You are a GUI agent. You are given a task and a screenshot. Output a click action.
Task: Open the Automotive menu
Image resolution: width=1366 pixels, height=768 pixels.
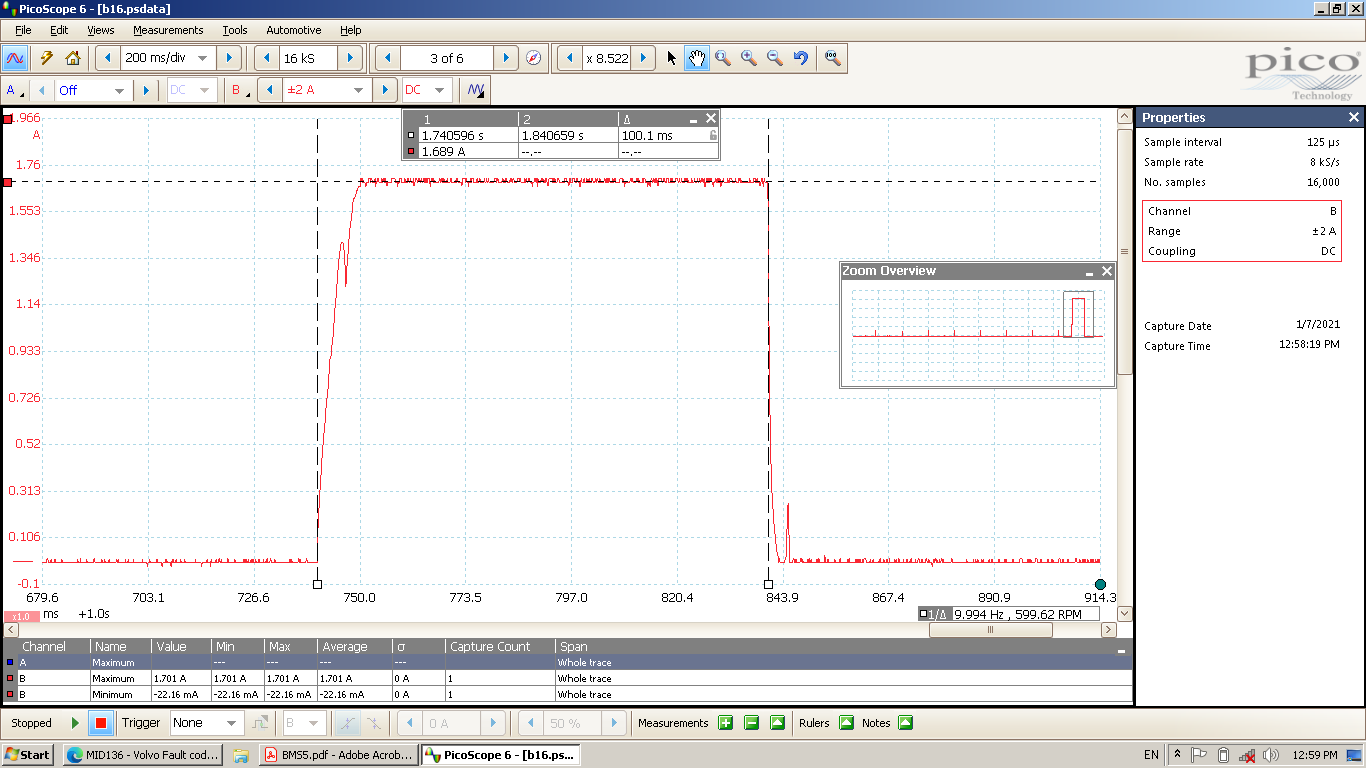(294, 30)
